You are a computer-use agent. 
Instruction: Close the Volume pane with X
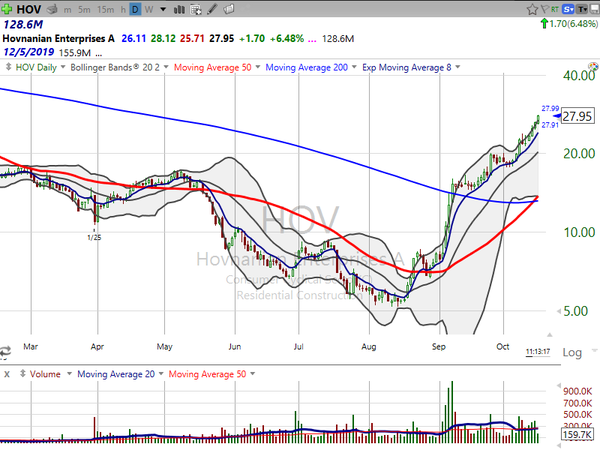[7, 374]
